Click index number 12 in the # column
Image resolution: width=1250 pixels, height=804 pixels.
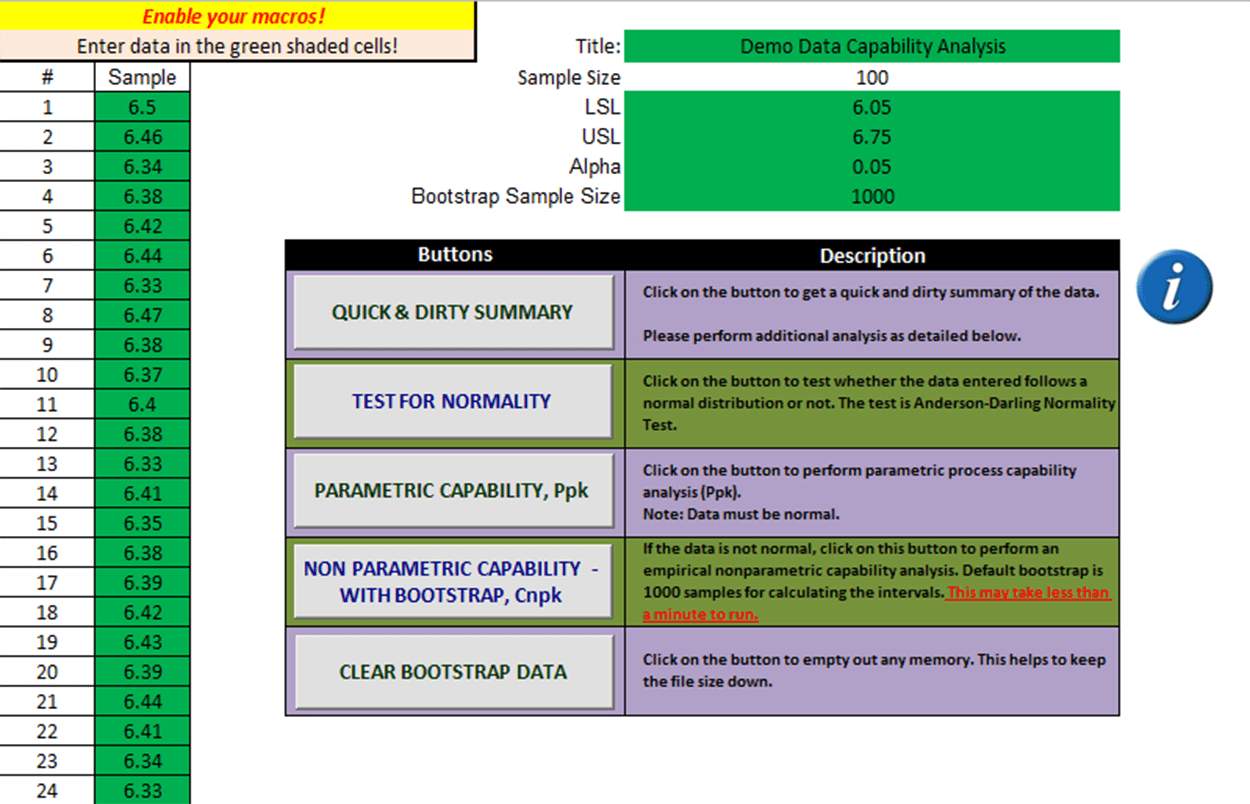pos(47,434)
